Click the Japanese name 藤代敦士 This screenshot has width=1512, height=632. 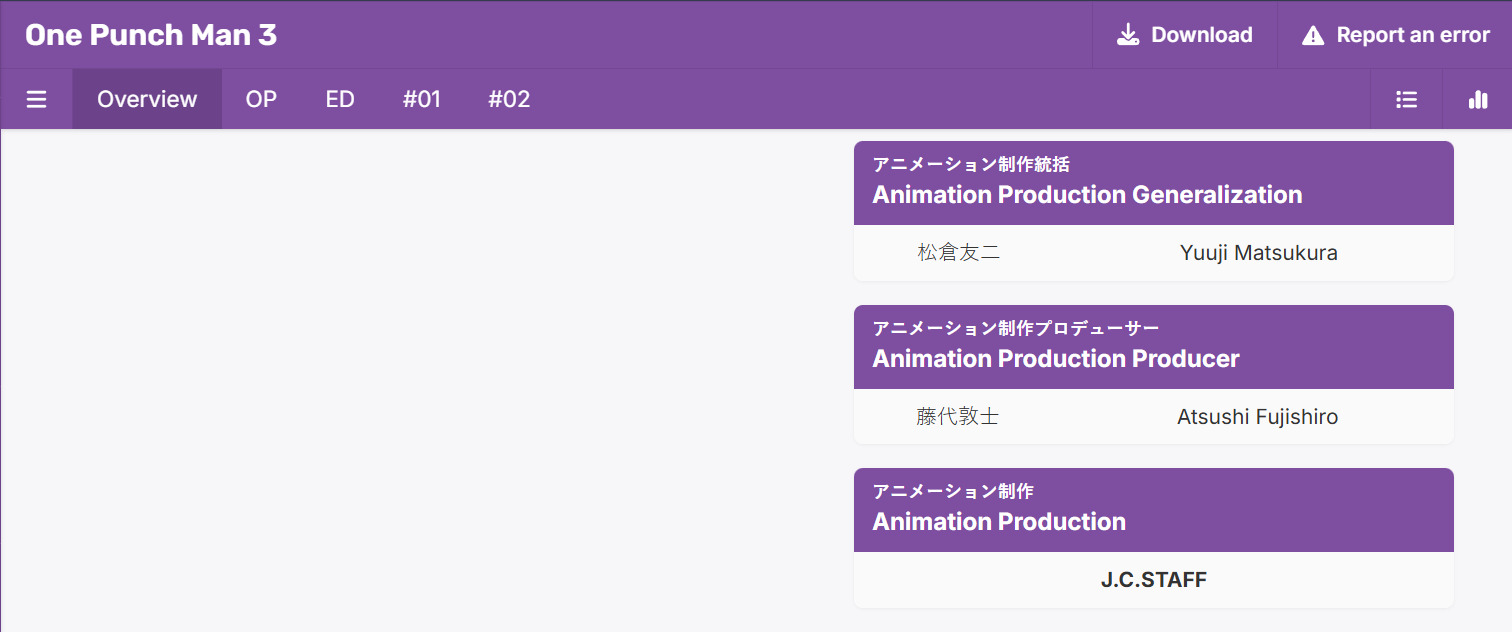957,417
